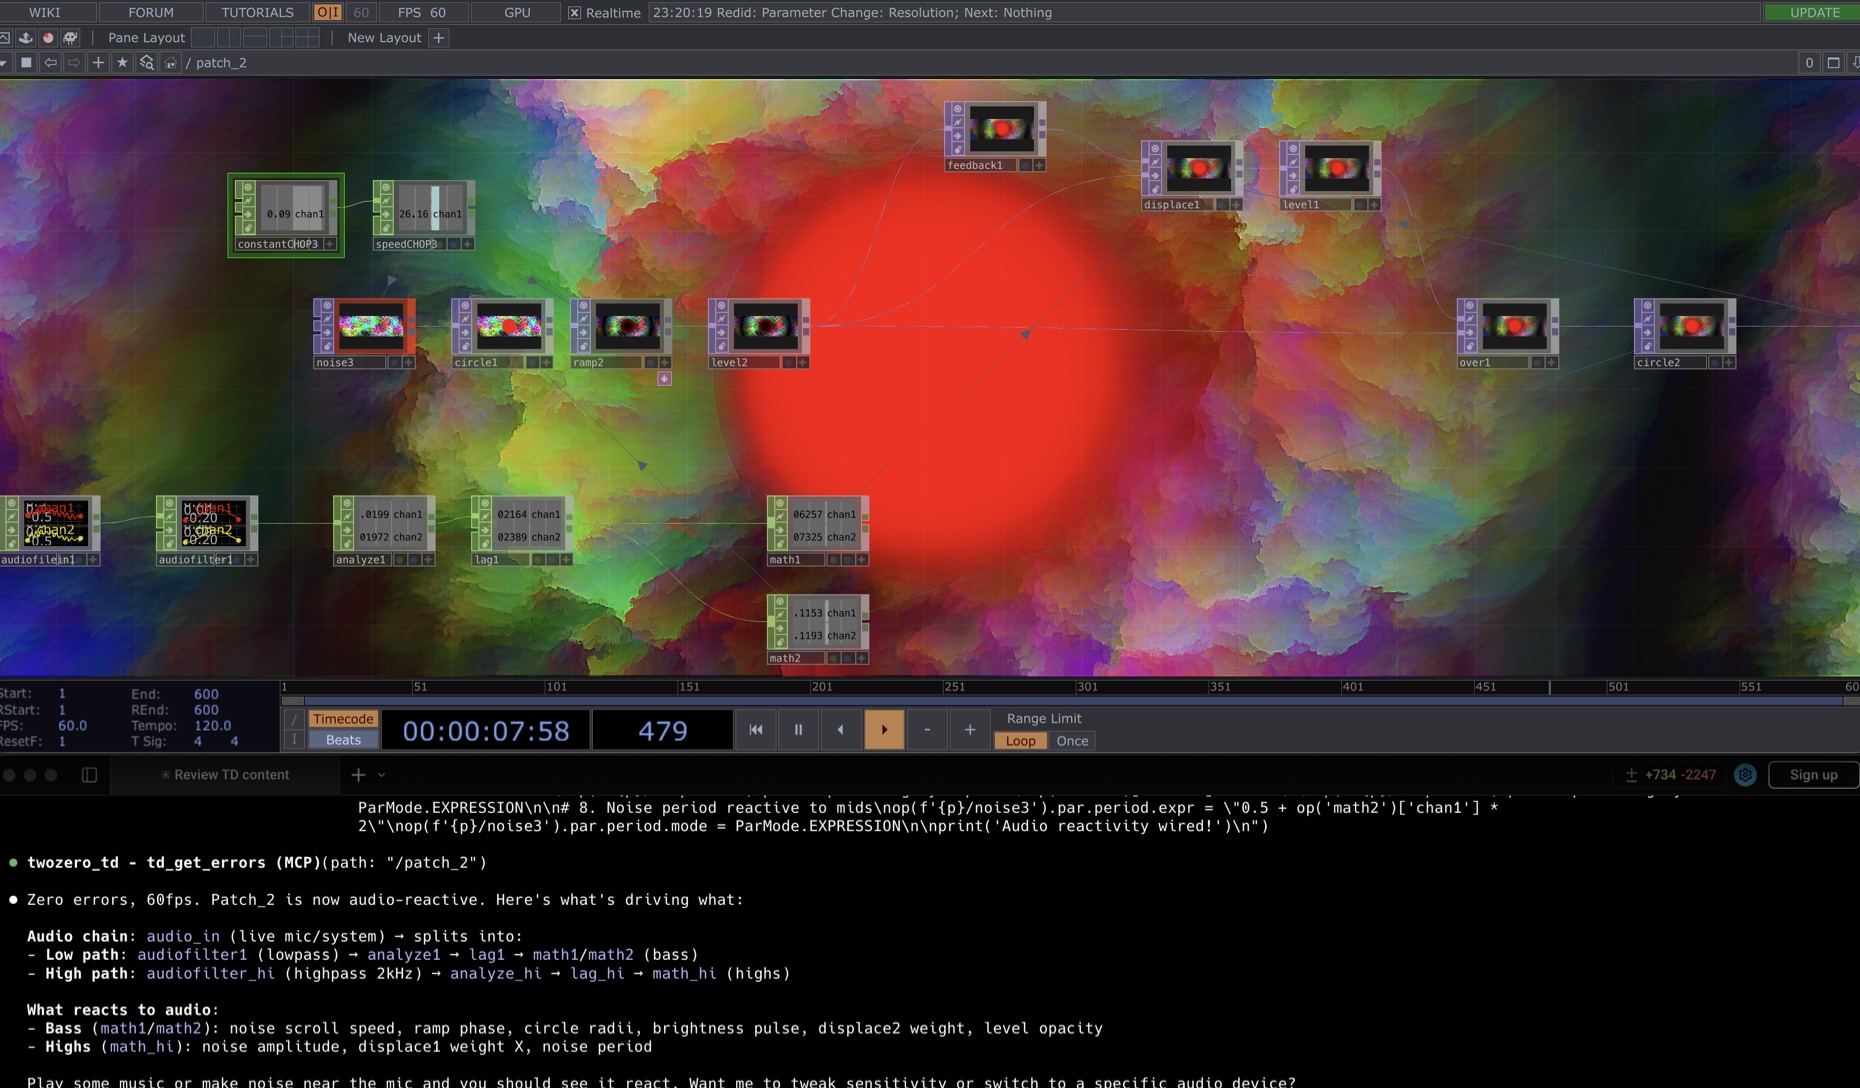Open the dropdown arrow at far left of path bar

5,62
